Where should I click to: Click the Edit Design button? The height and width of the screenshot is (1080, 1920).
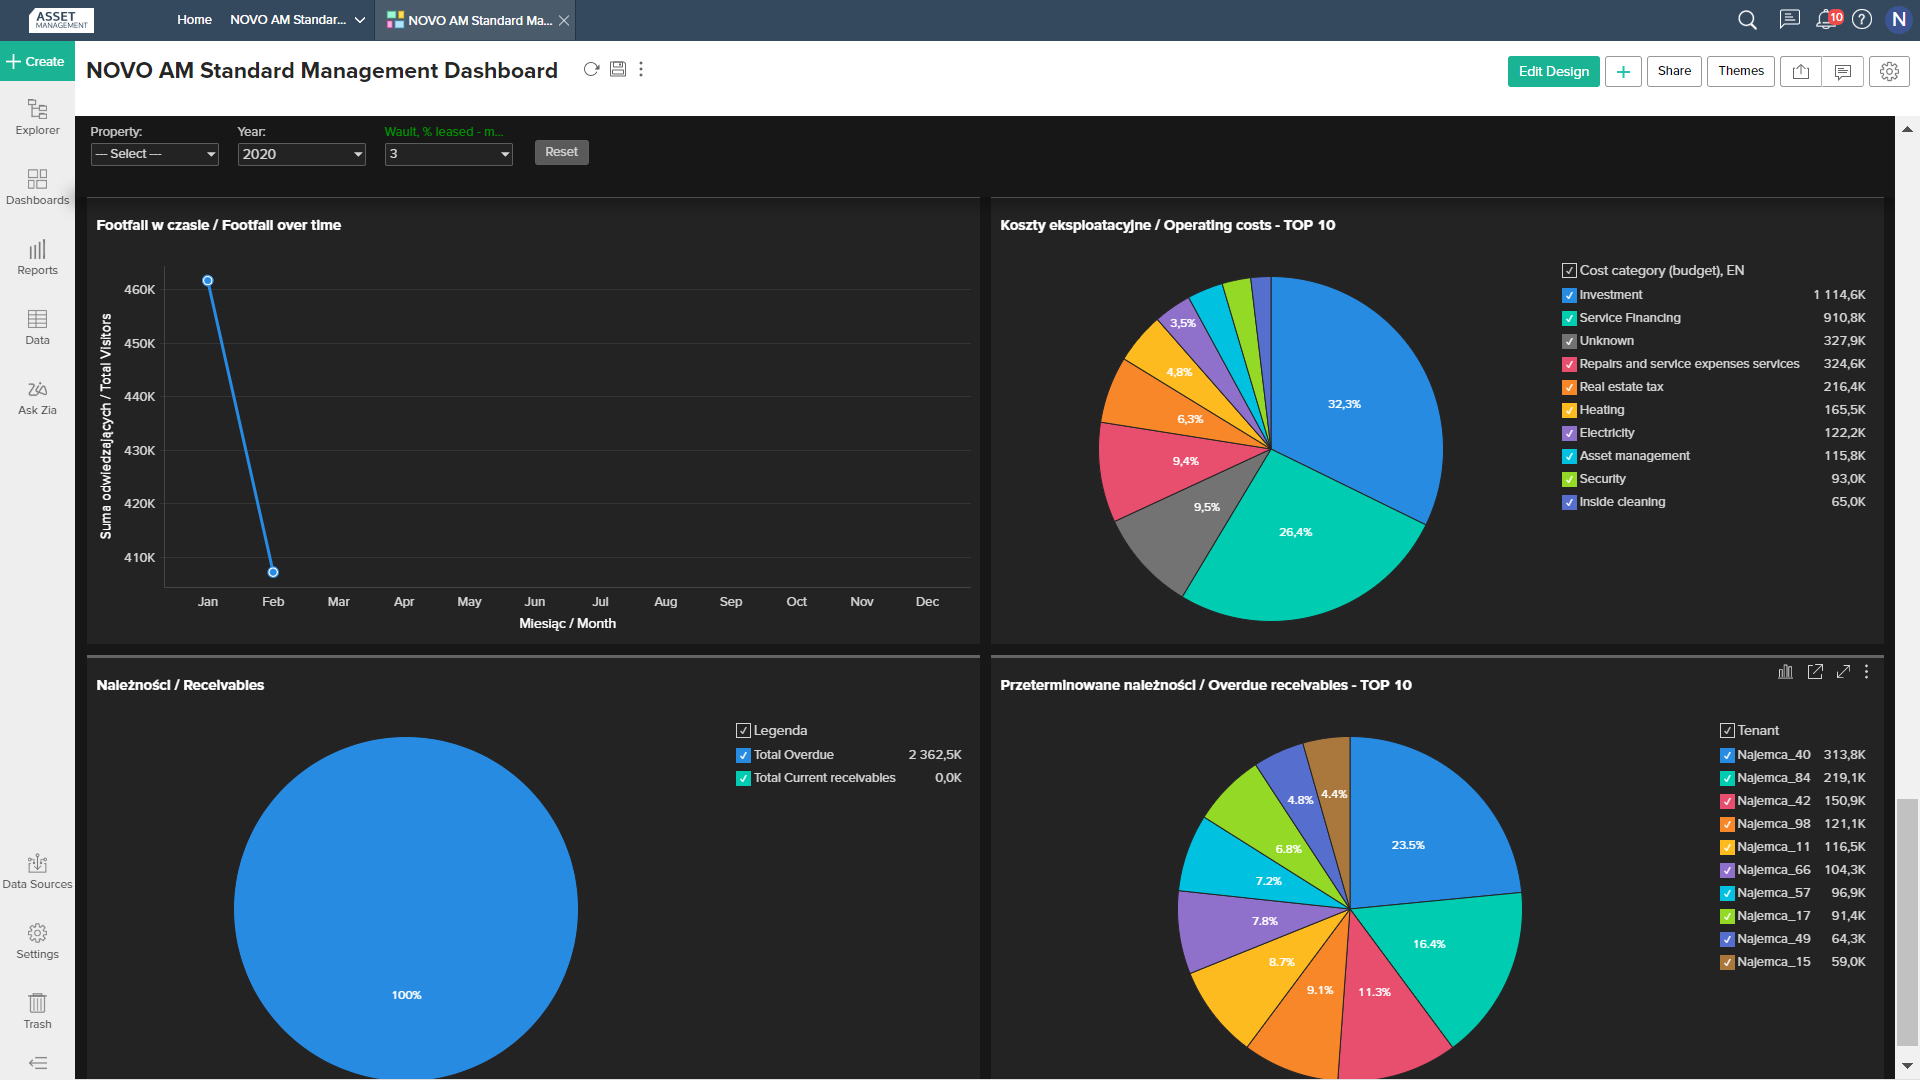coord(1553,71)
